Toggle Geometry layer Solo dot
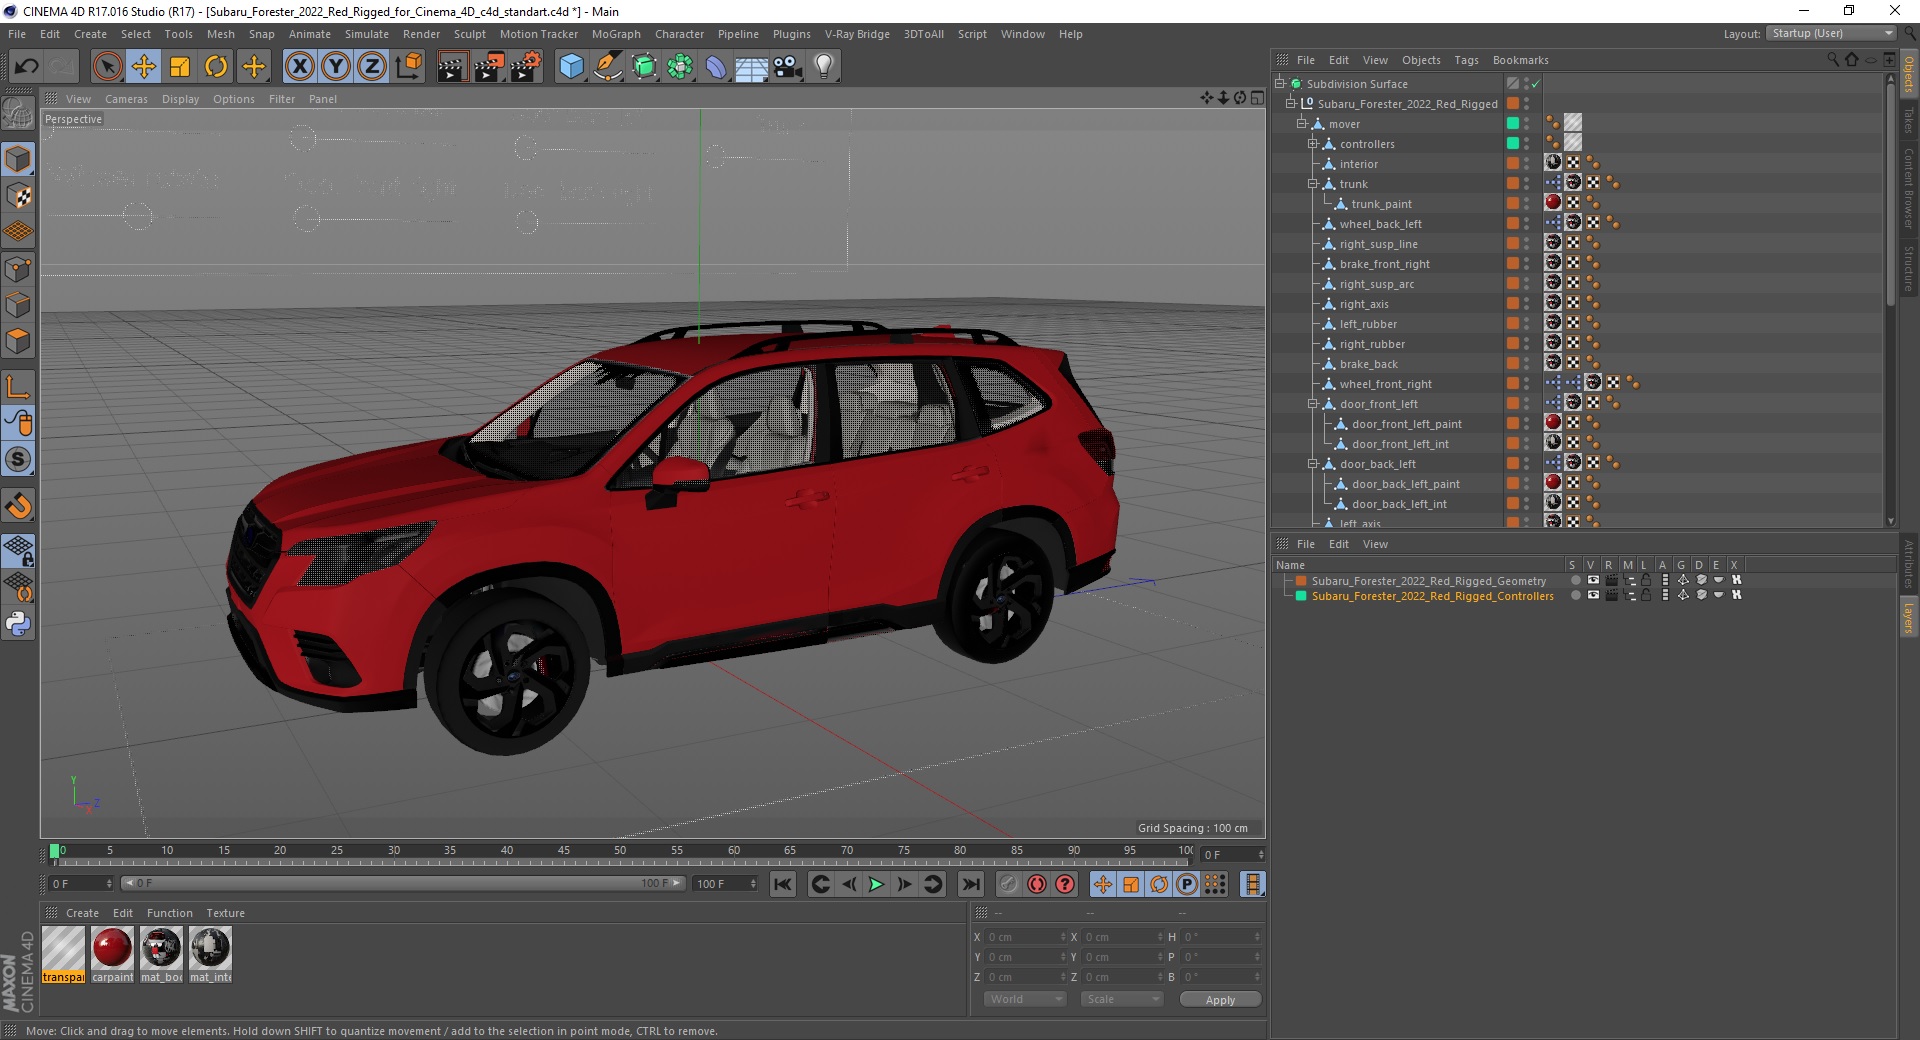 [1575, 580]
